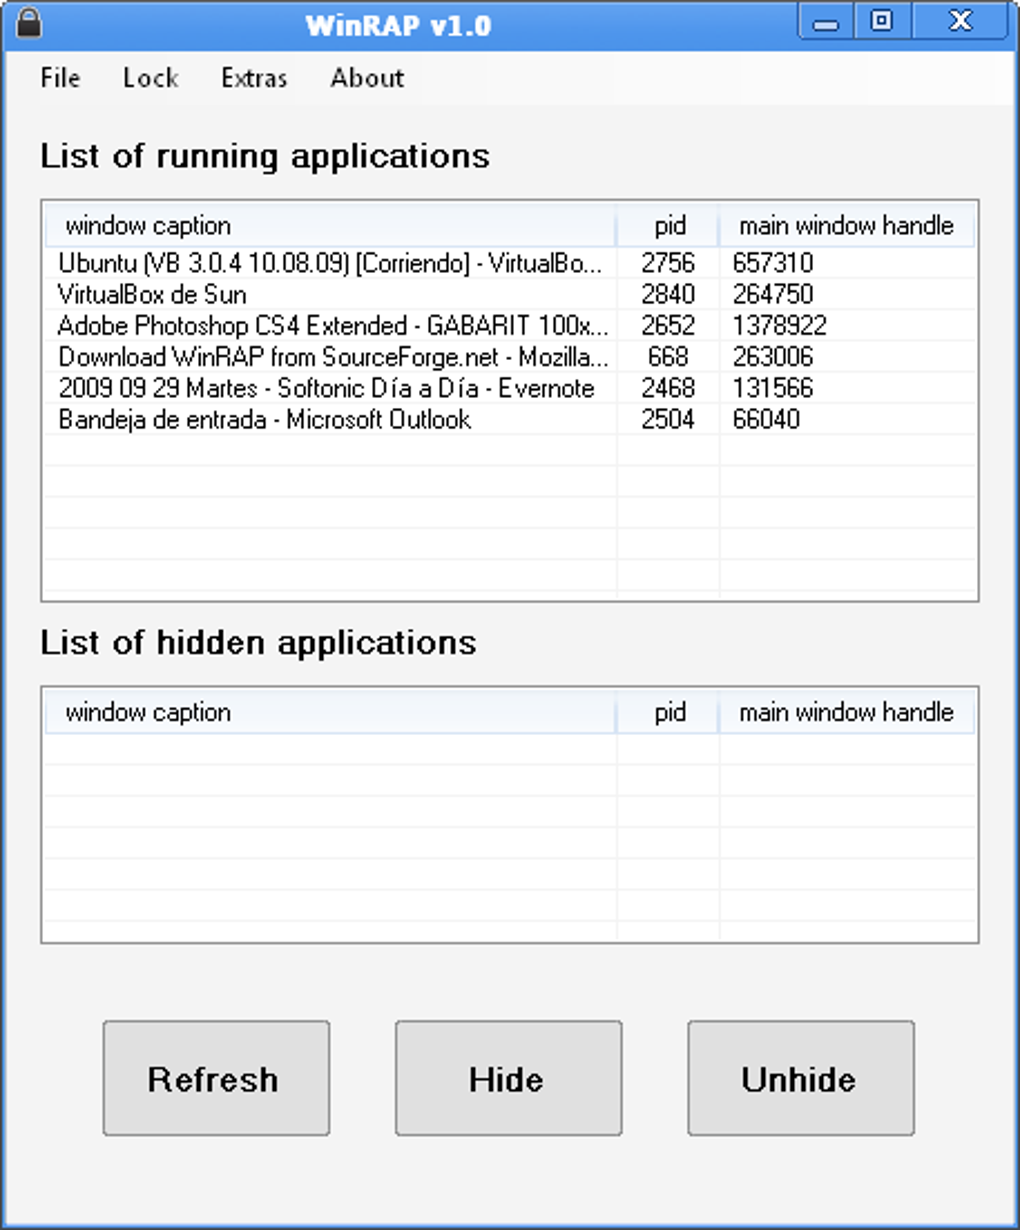The width and height of the screenshot is (1020, 1230).
Task: Click main window handle header of running list
Action: [846, 226]
